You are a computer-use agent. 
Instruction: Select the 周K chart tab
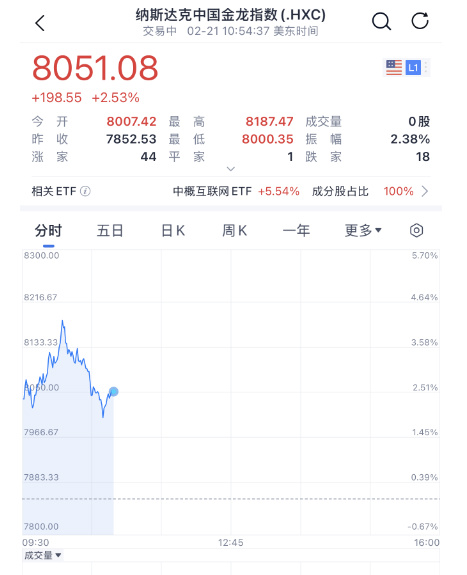pos(234,231)
